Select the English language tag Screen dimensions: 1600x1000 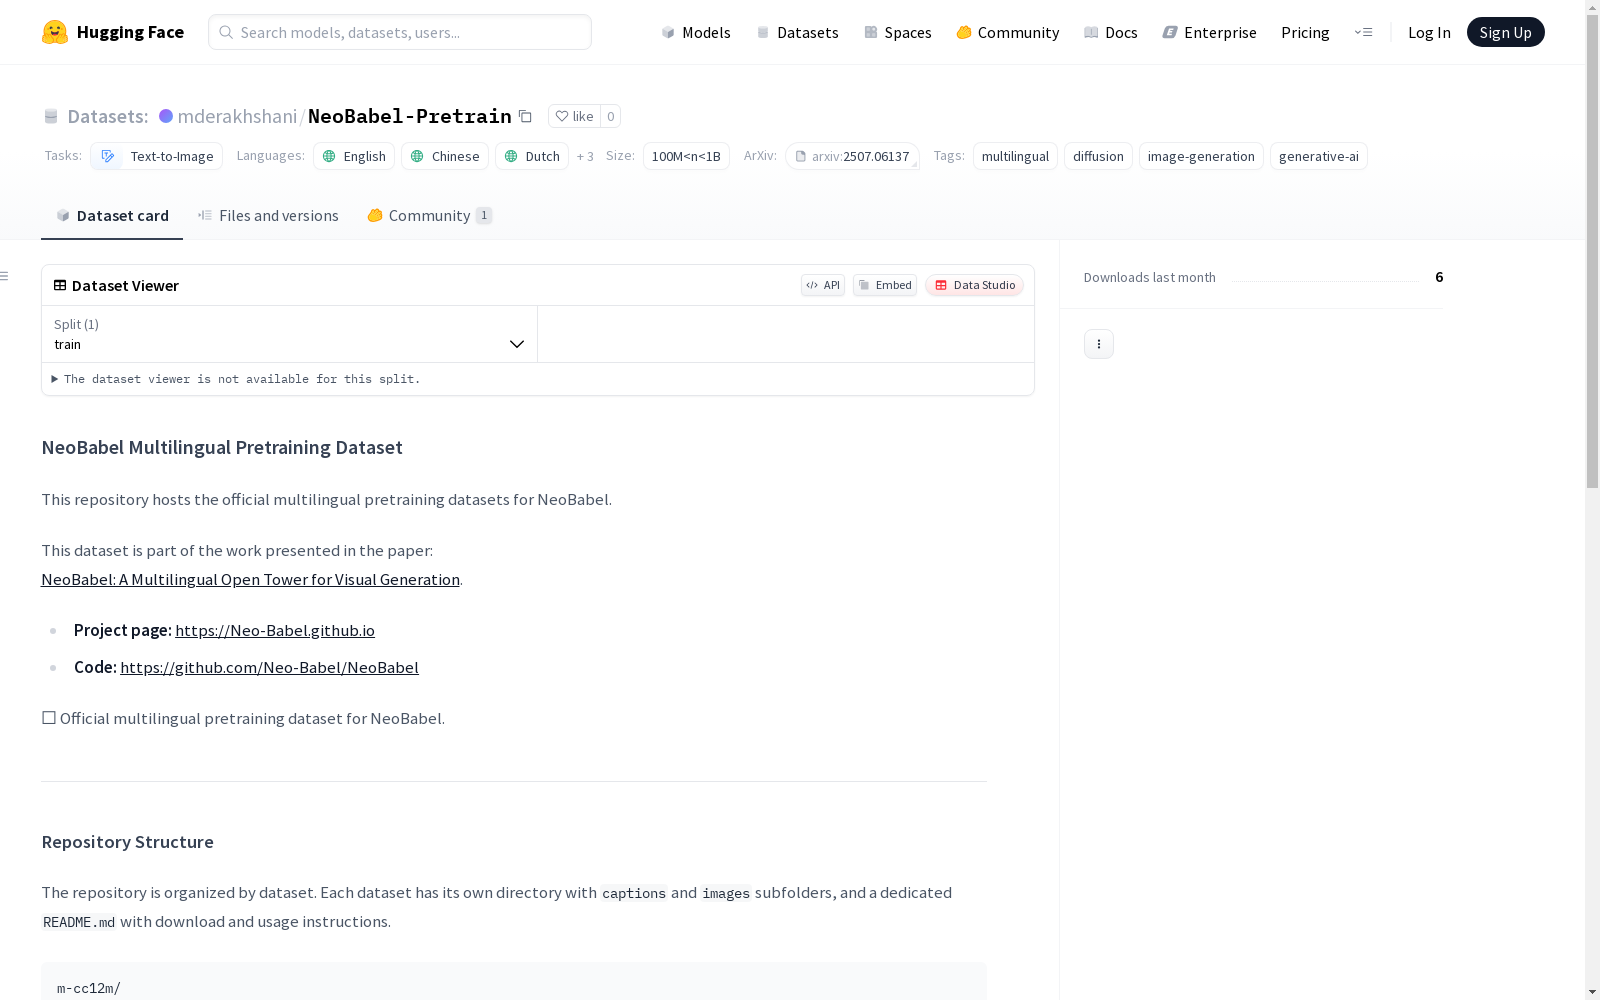[x=354, y=156]
